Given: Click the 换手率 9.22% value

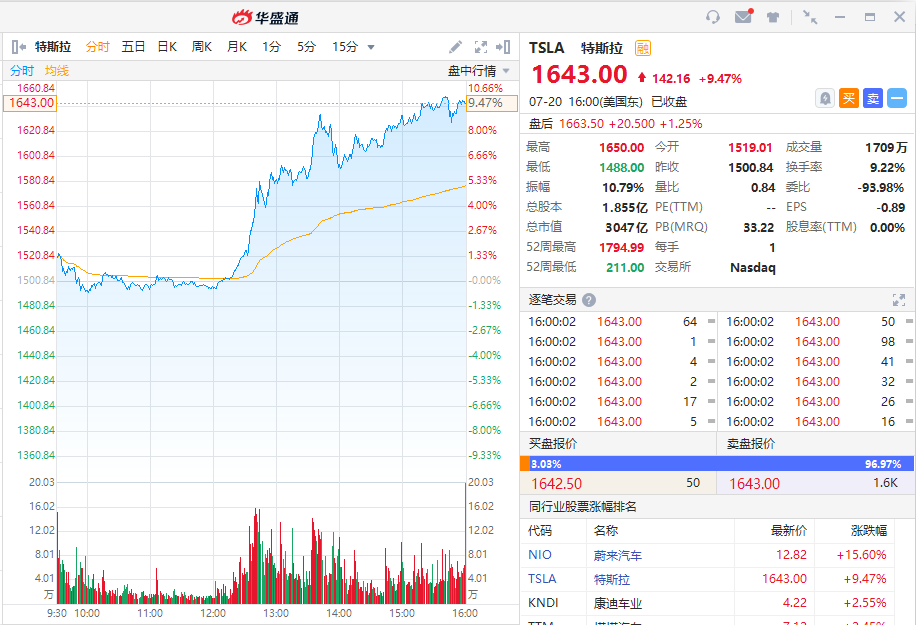Looking at the screenshot, I should 887,168.
